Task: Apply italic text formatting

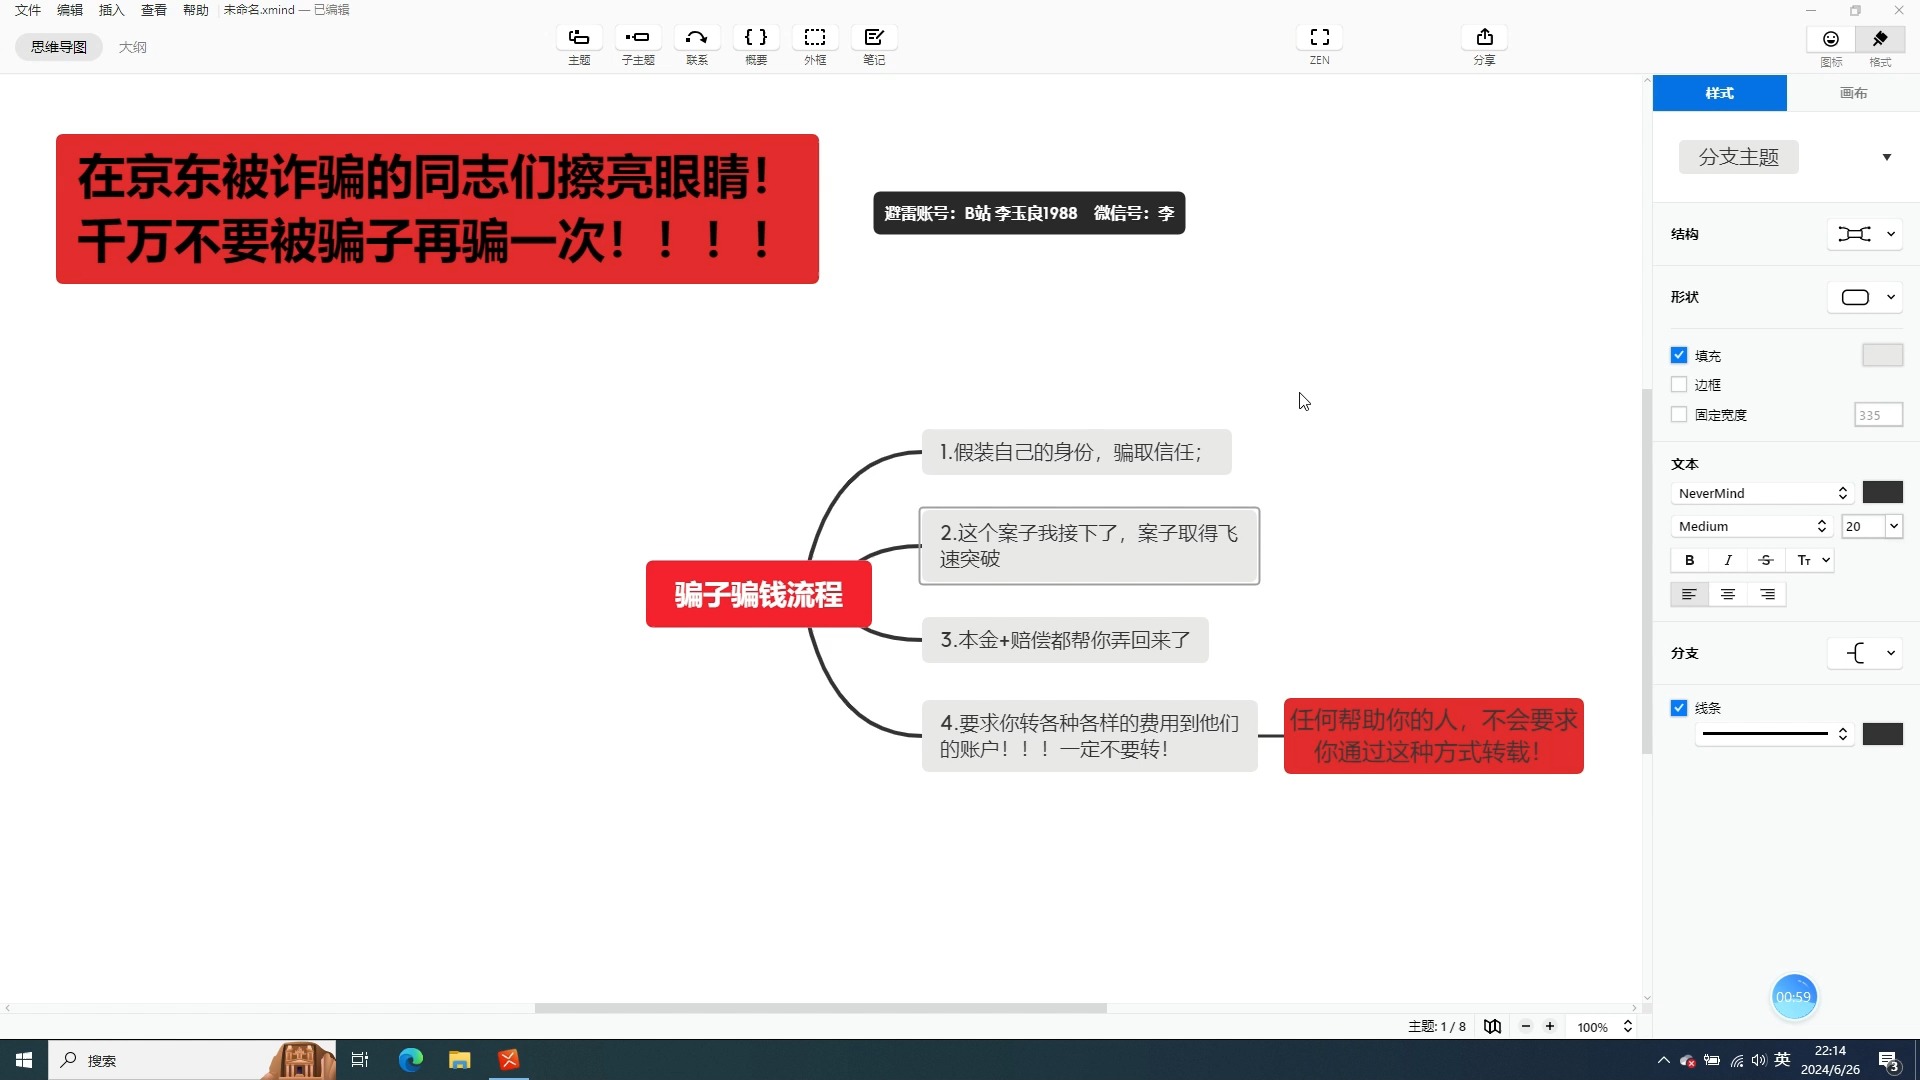Action: [1728, 560]
